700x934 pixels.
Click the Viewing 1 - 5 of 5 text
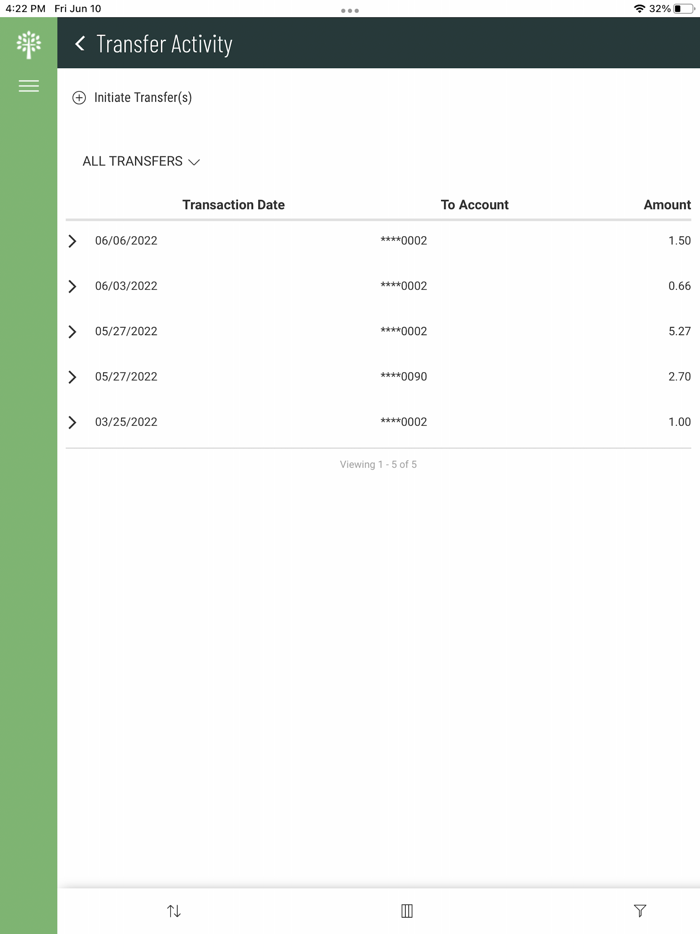coord(378,465)
